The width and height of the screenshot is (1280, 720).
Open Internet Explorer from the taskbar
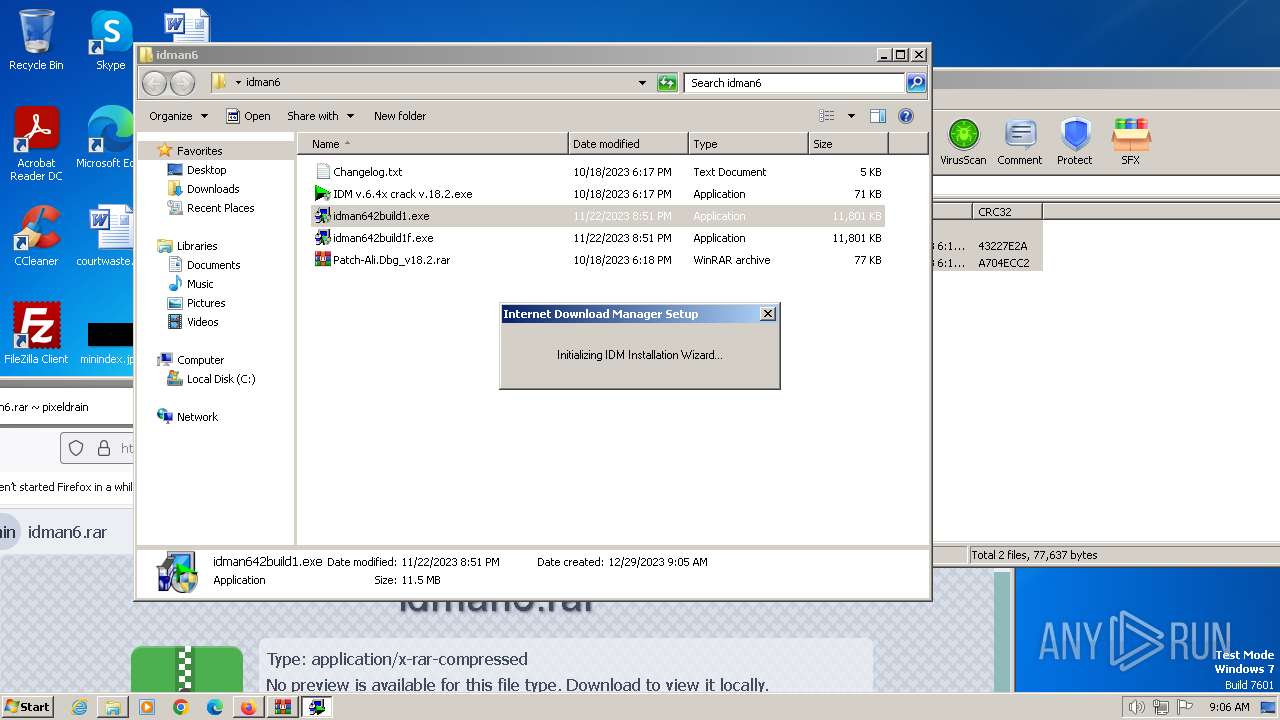(x=79, y=707)
